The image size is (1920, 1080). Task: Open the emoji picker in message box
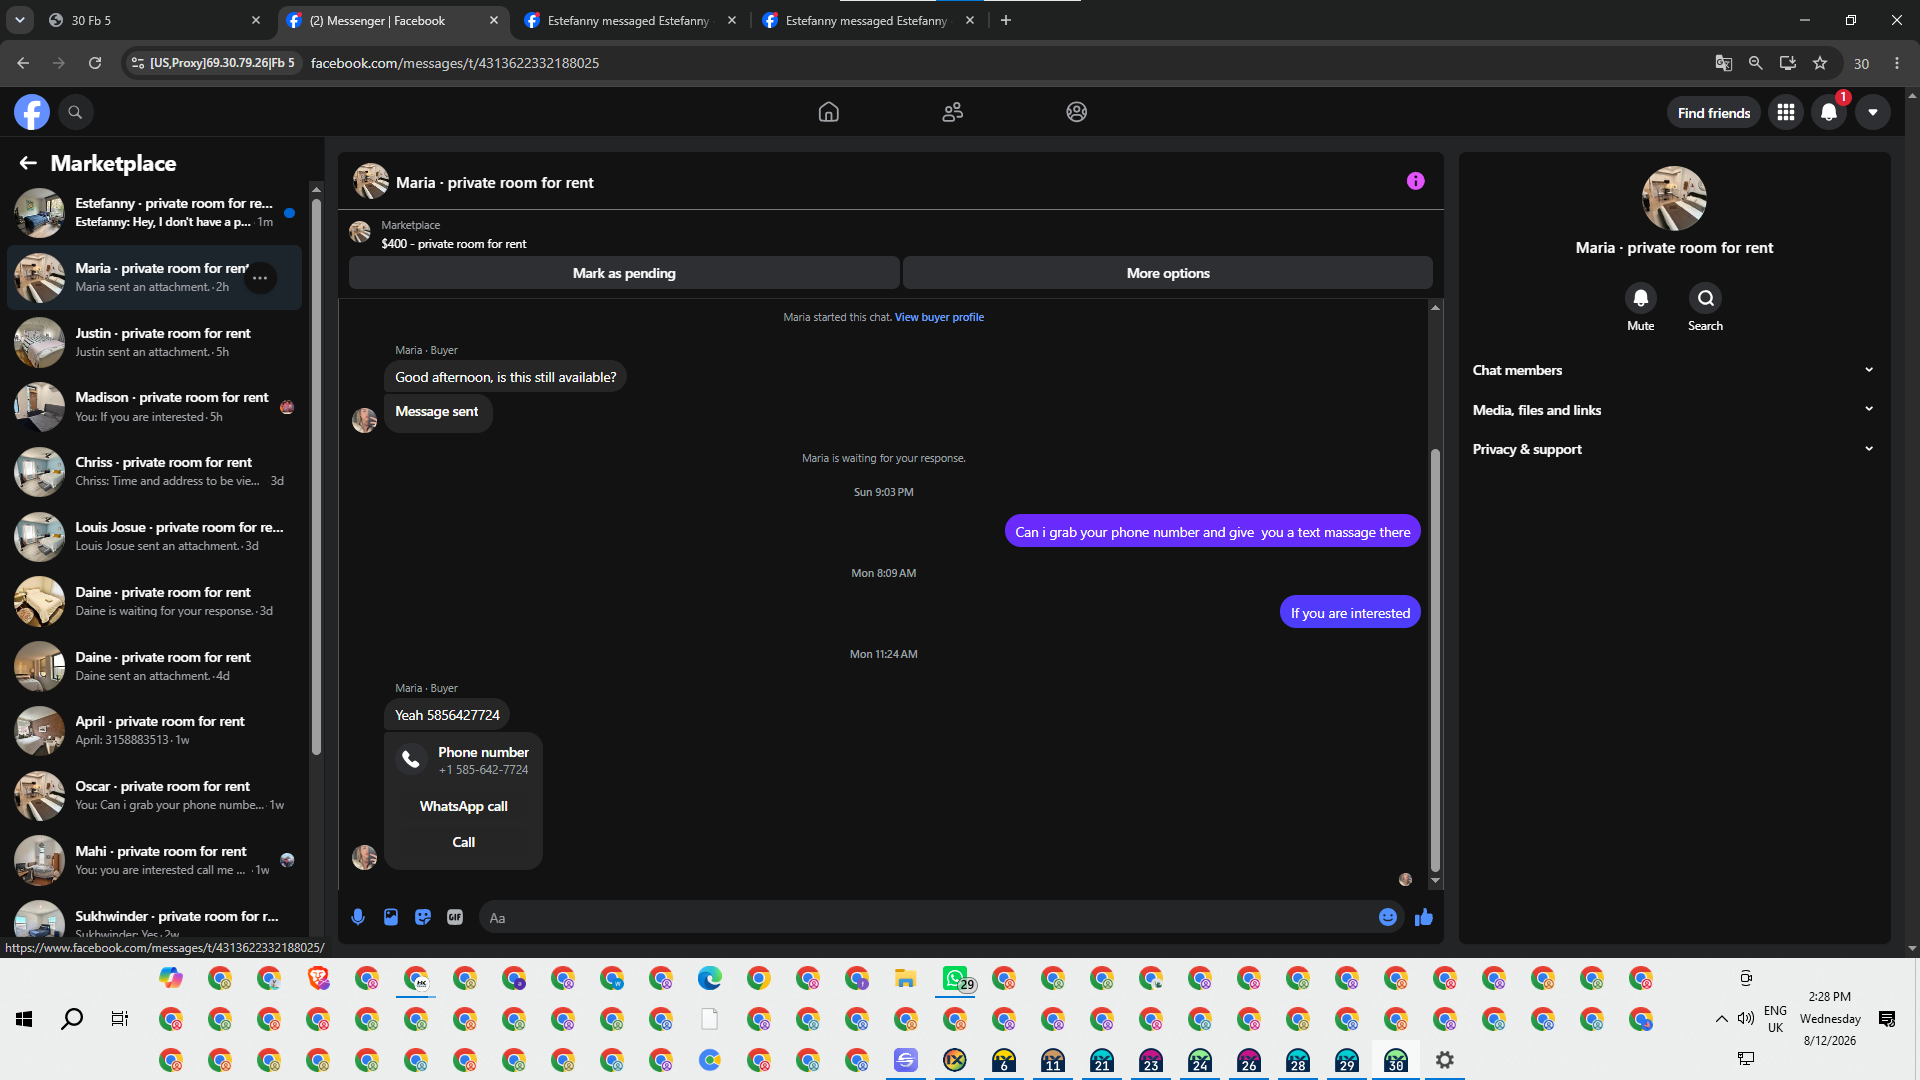1388,917
